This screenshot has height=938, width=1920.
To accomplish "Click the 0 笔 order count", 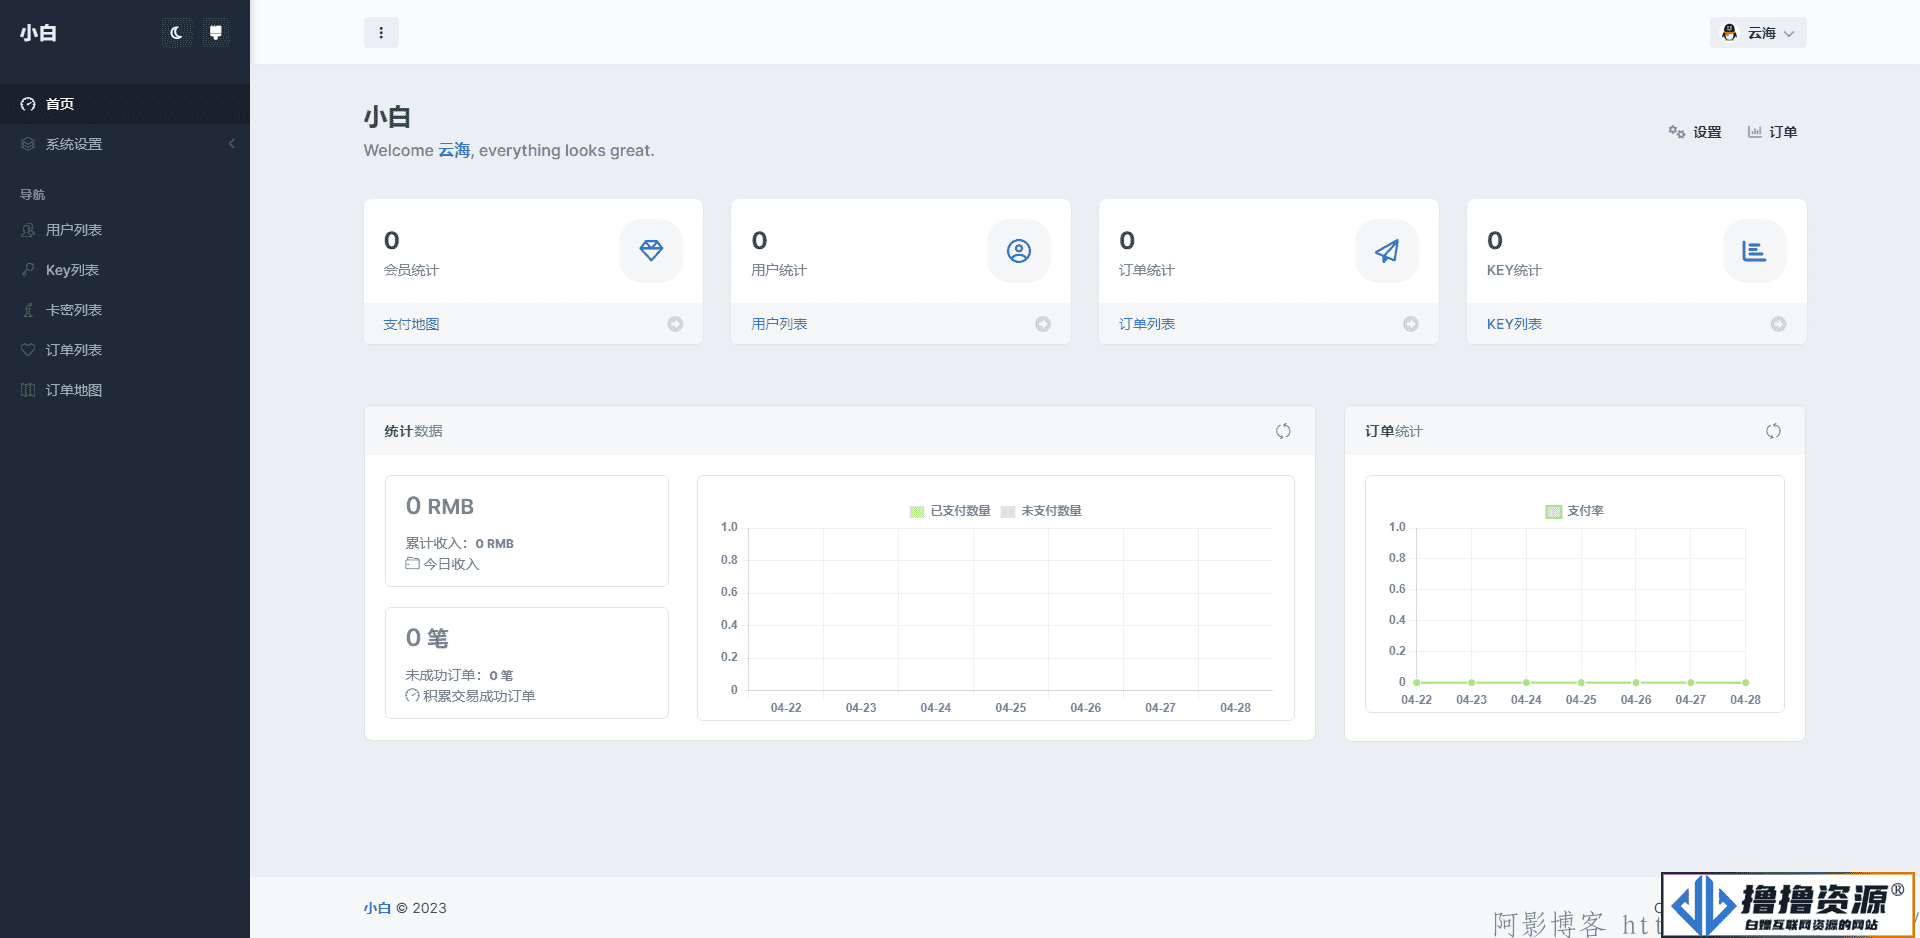I will 427,638.
